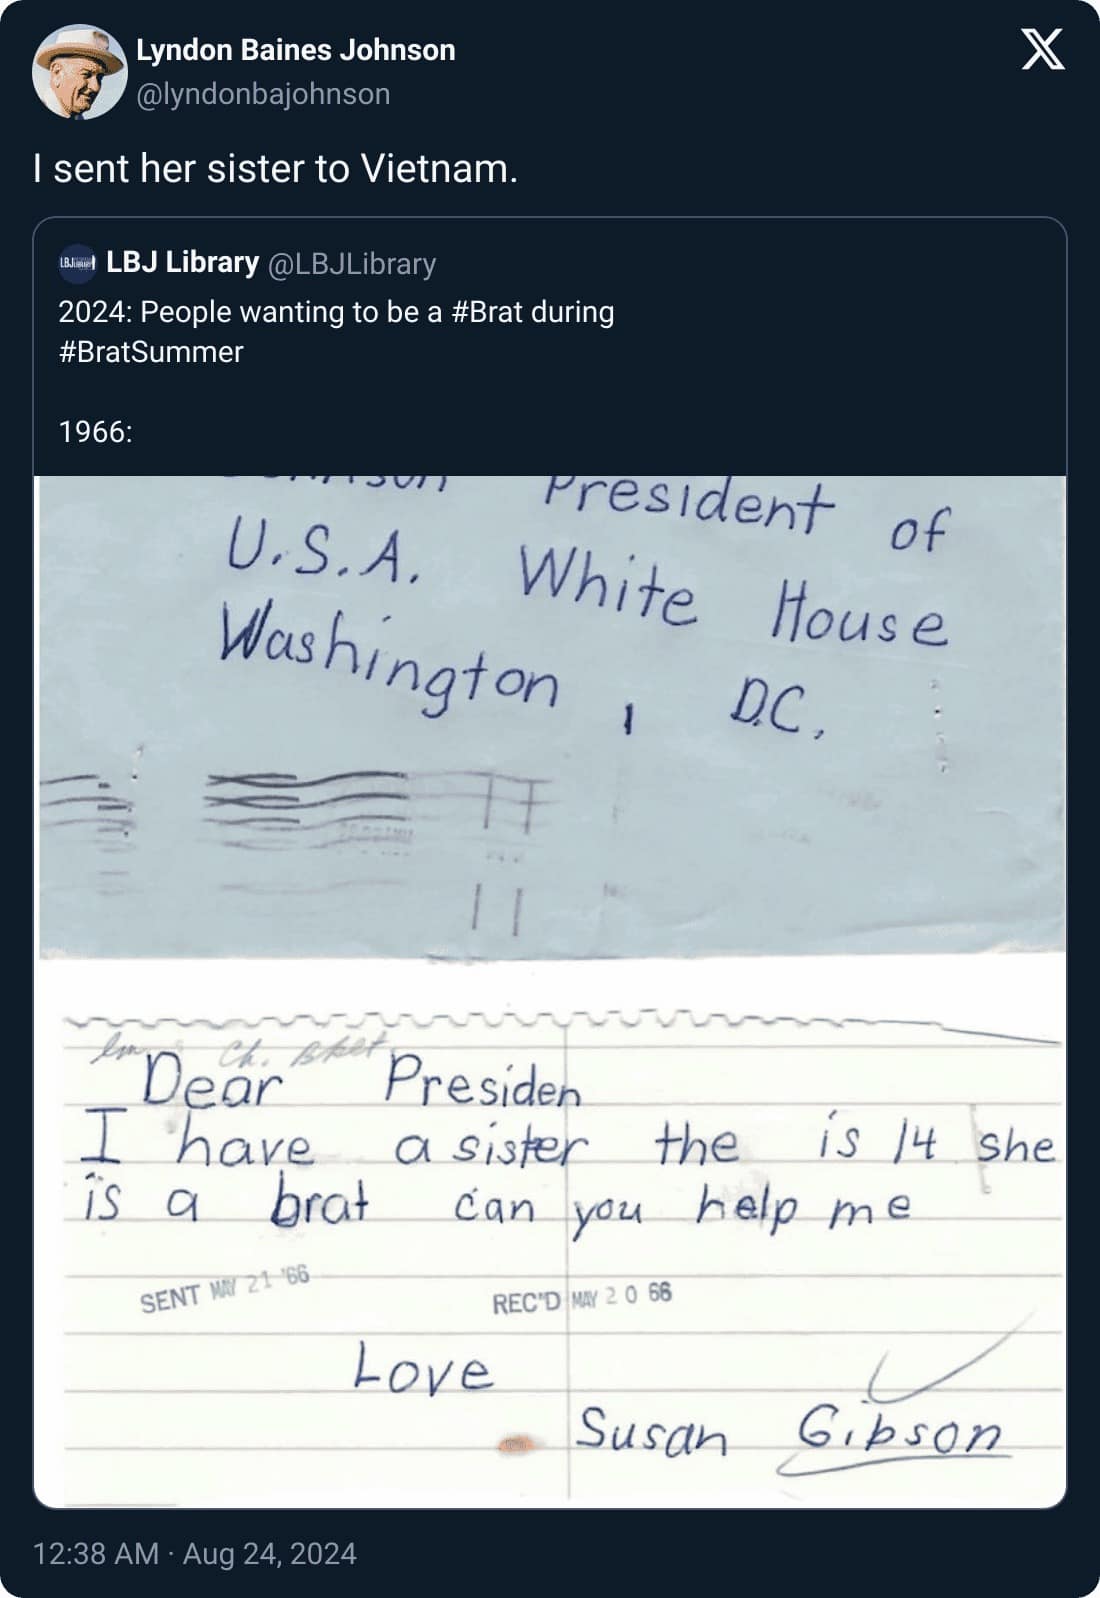Click the tweet text about Vietnam

click(275, 169)
